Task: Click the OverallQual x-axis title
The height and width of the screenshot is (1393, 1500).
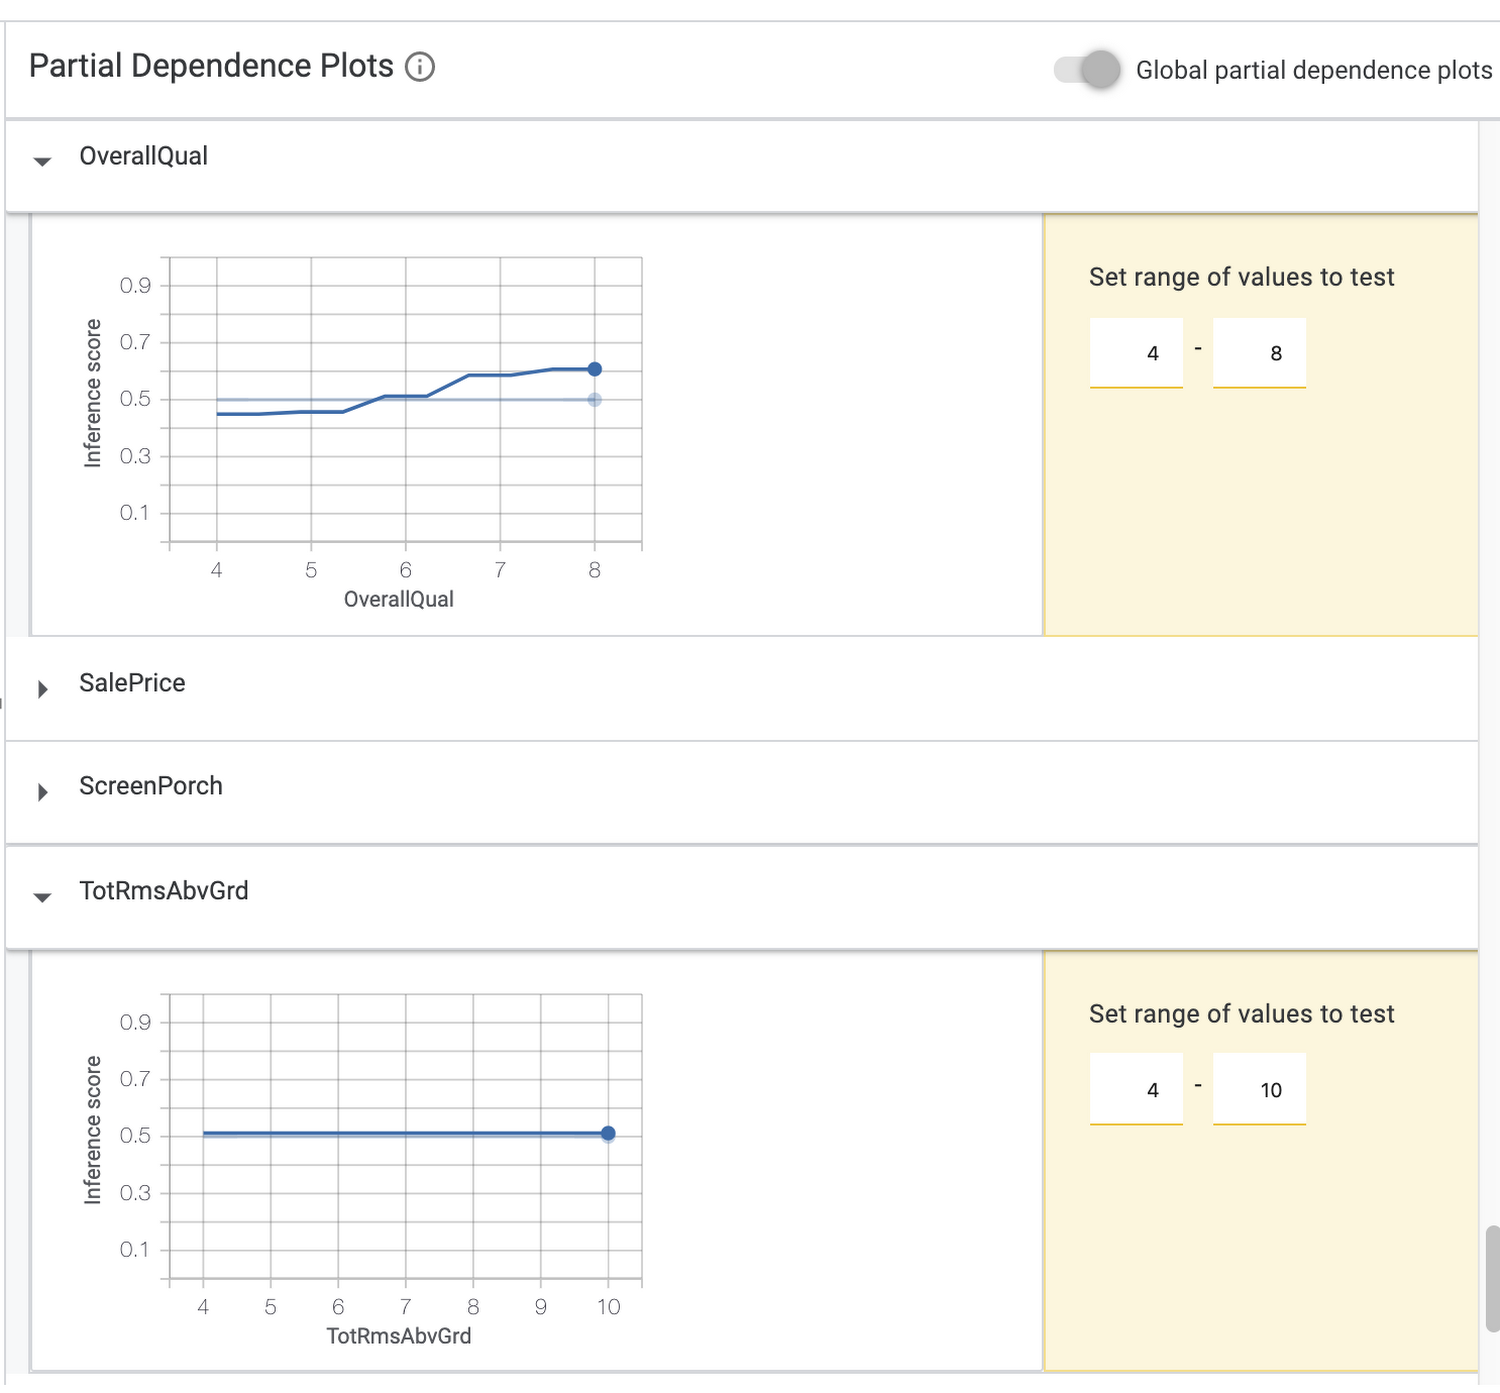Action: tap(399, 599)
